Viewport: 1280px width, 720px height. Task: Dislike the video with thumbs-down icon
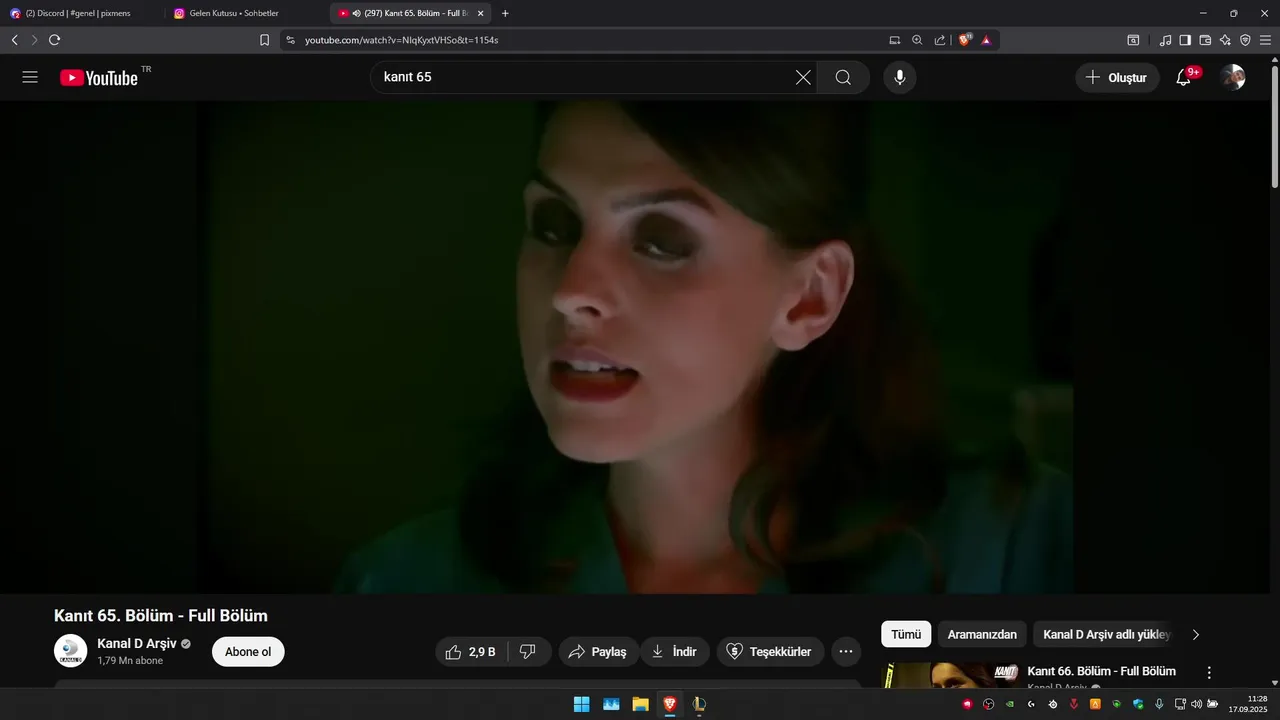click(528, 652)
